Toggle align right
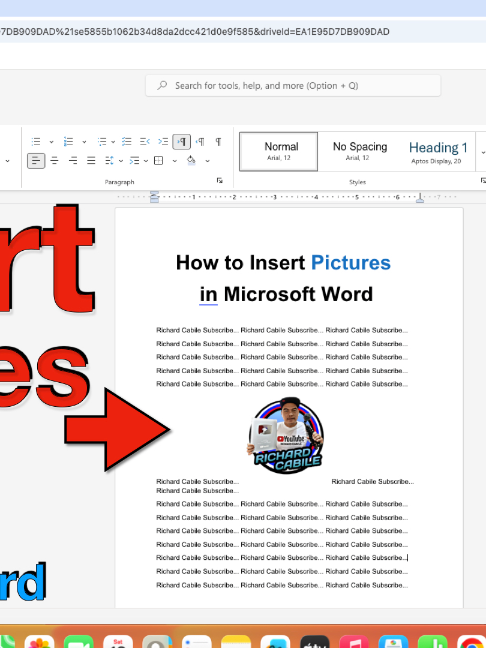 (x=73, y=160)
